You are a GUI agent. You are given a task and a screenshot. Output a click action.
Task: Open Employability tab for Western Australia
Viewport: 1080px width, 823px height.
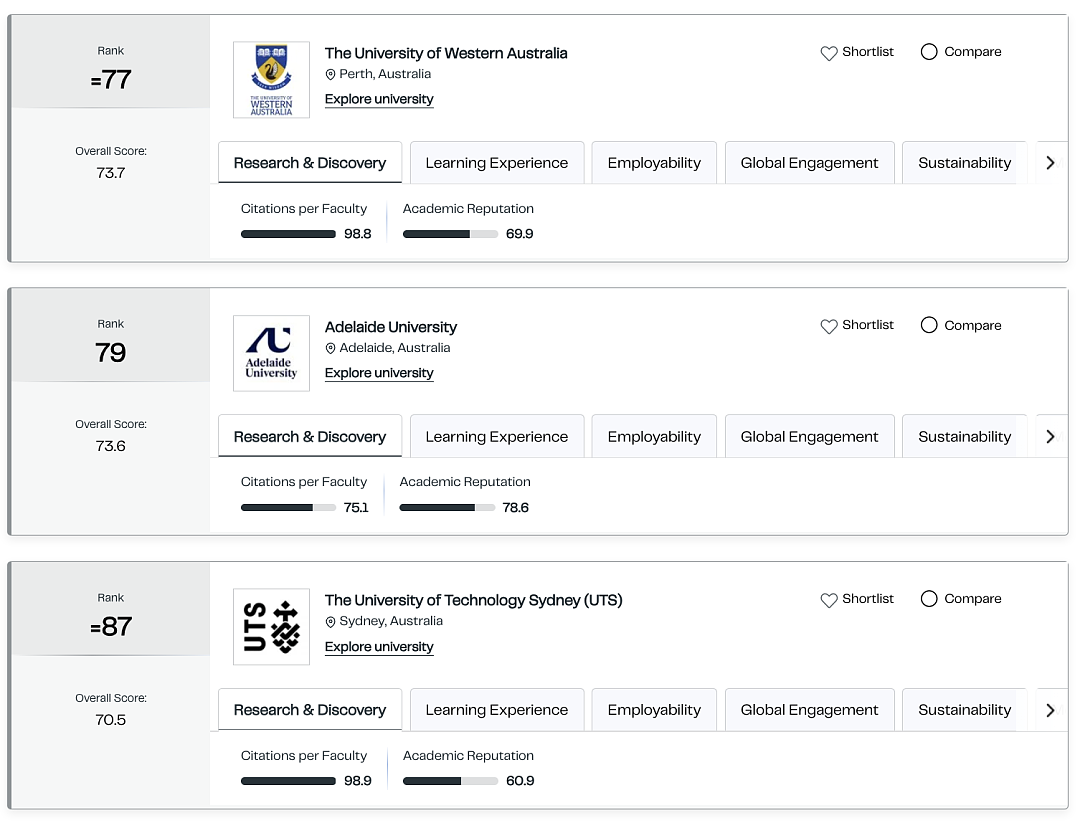coord(654,163)
